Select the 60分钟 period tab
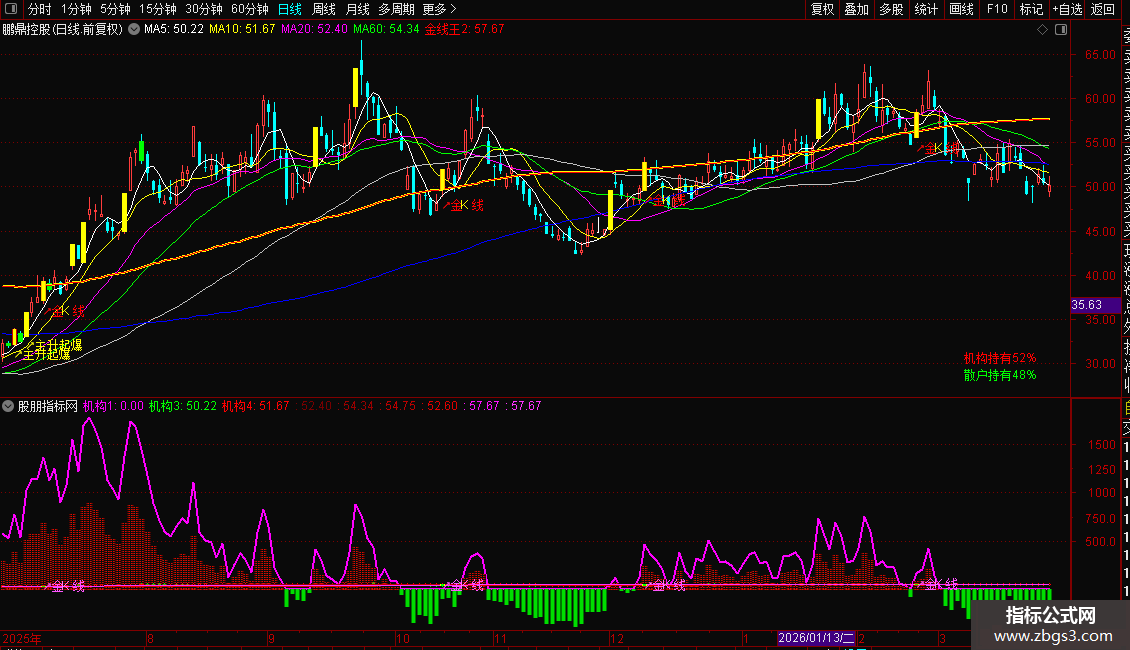1130x650 pixels. [x=249, y=9]
